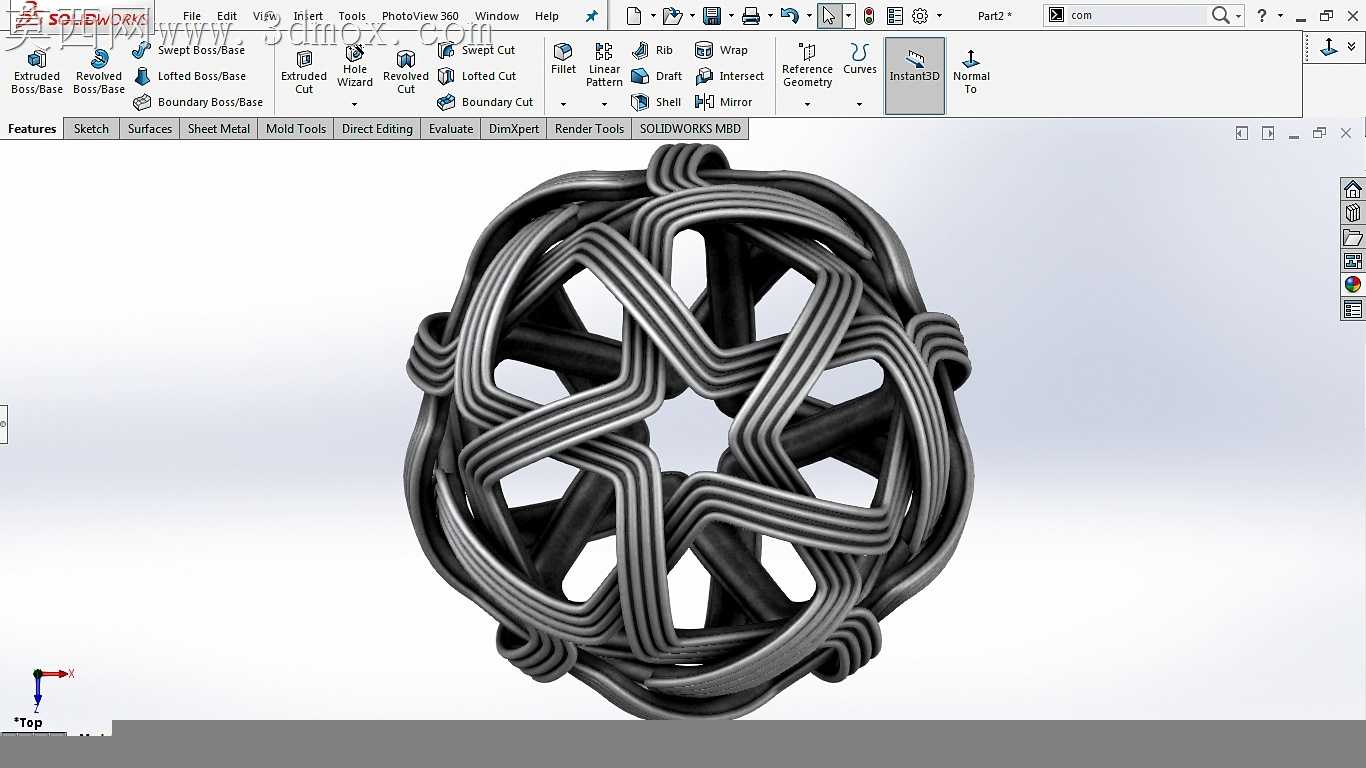Click the right panel arrow button
The height and width of the screenshot is (768, 1366).
tap(1268, 133)
